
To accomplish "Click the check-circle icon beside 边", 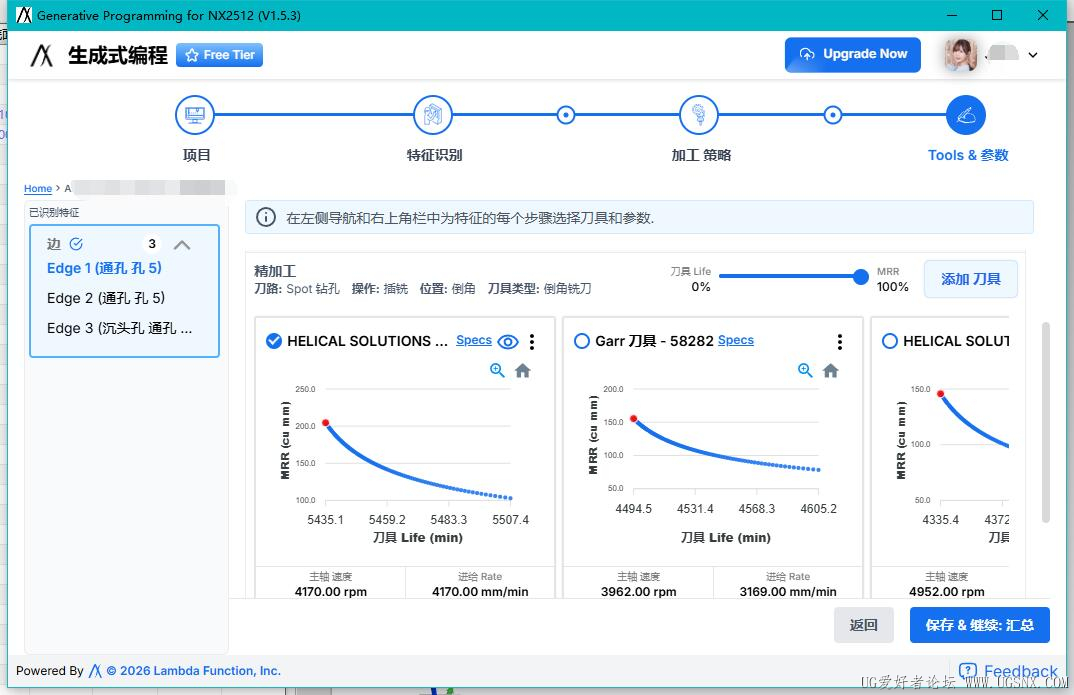I will 76,244.
